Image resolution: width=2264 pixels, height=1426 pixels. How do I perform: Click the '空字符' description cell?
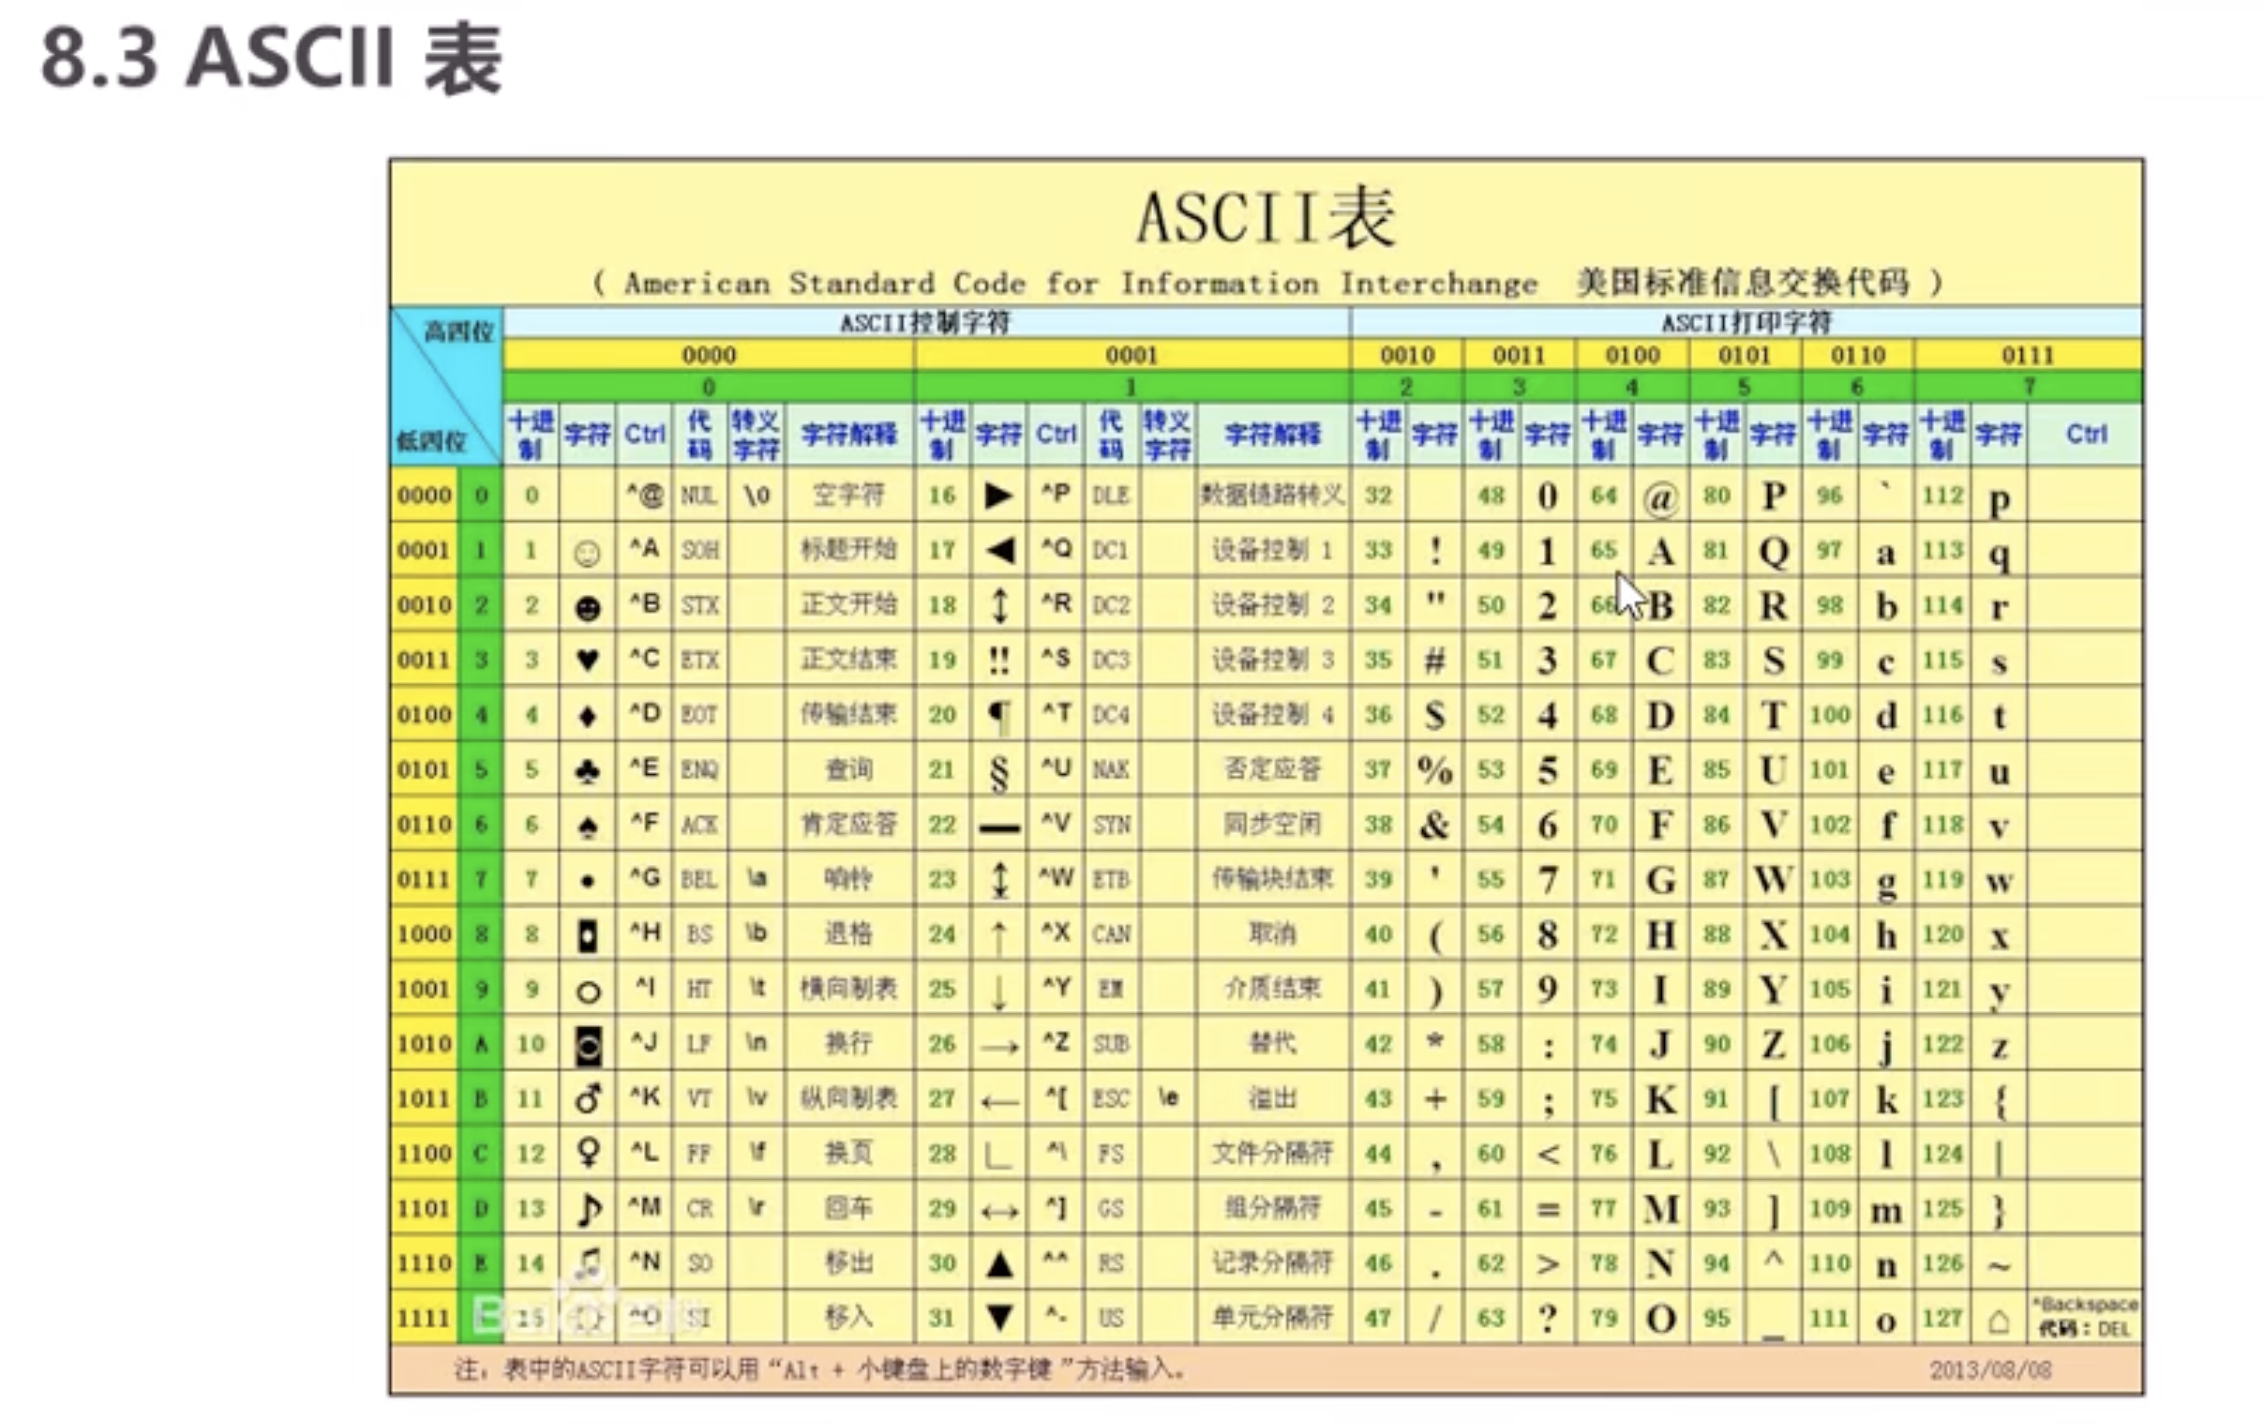[848, 495]
